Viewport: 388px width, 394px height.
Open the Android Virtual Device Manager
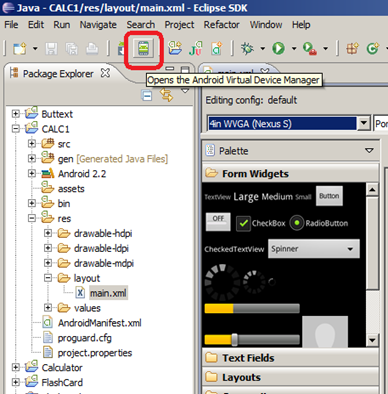click(x=143, y=49)
